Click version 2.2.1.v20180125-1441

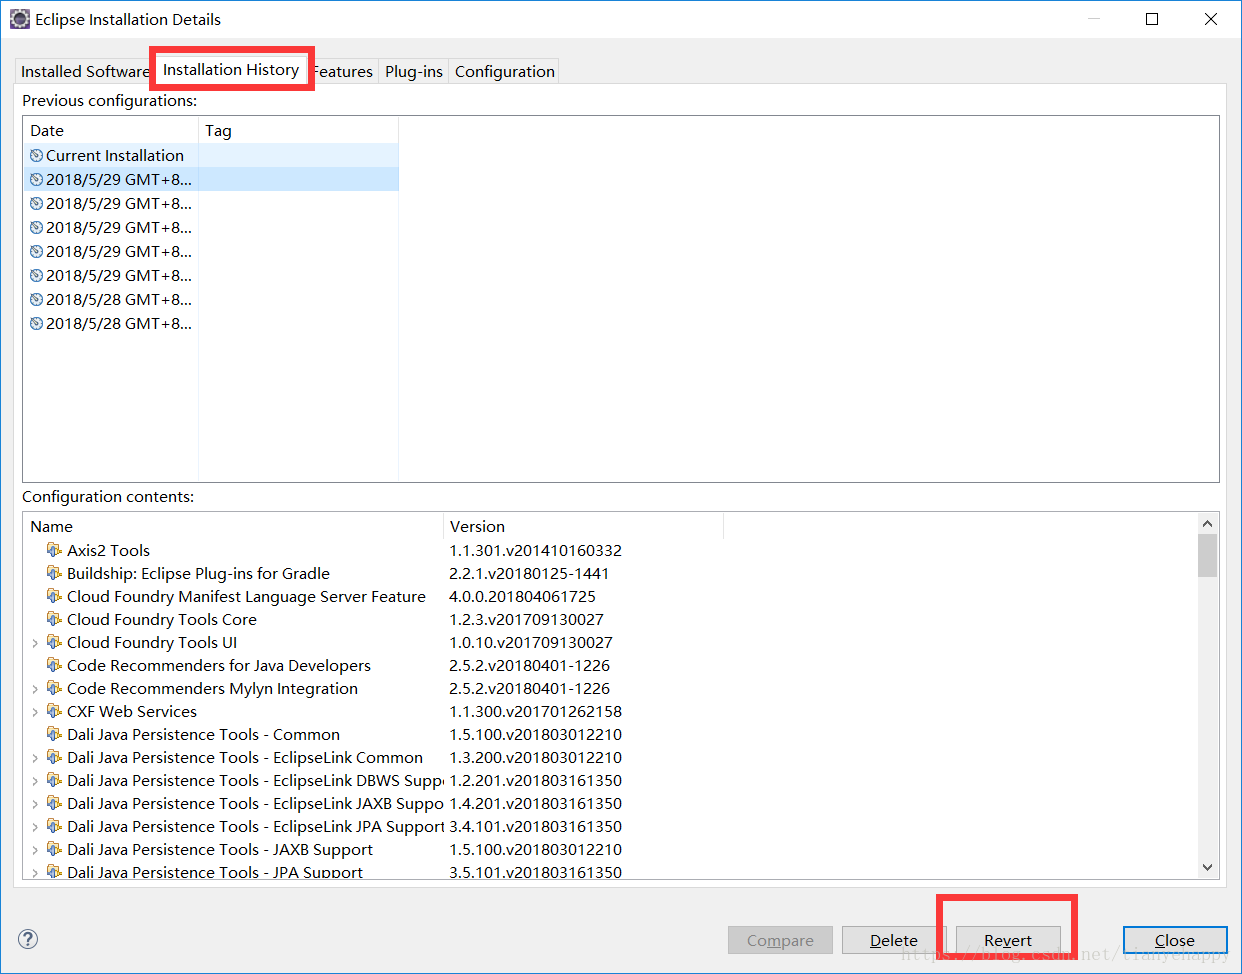point(529,573)
